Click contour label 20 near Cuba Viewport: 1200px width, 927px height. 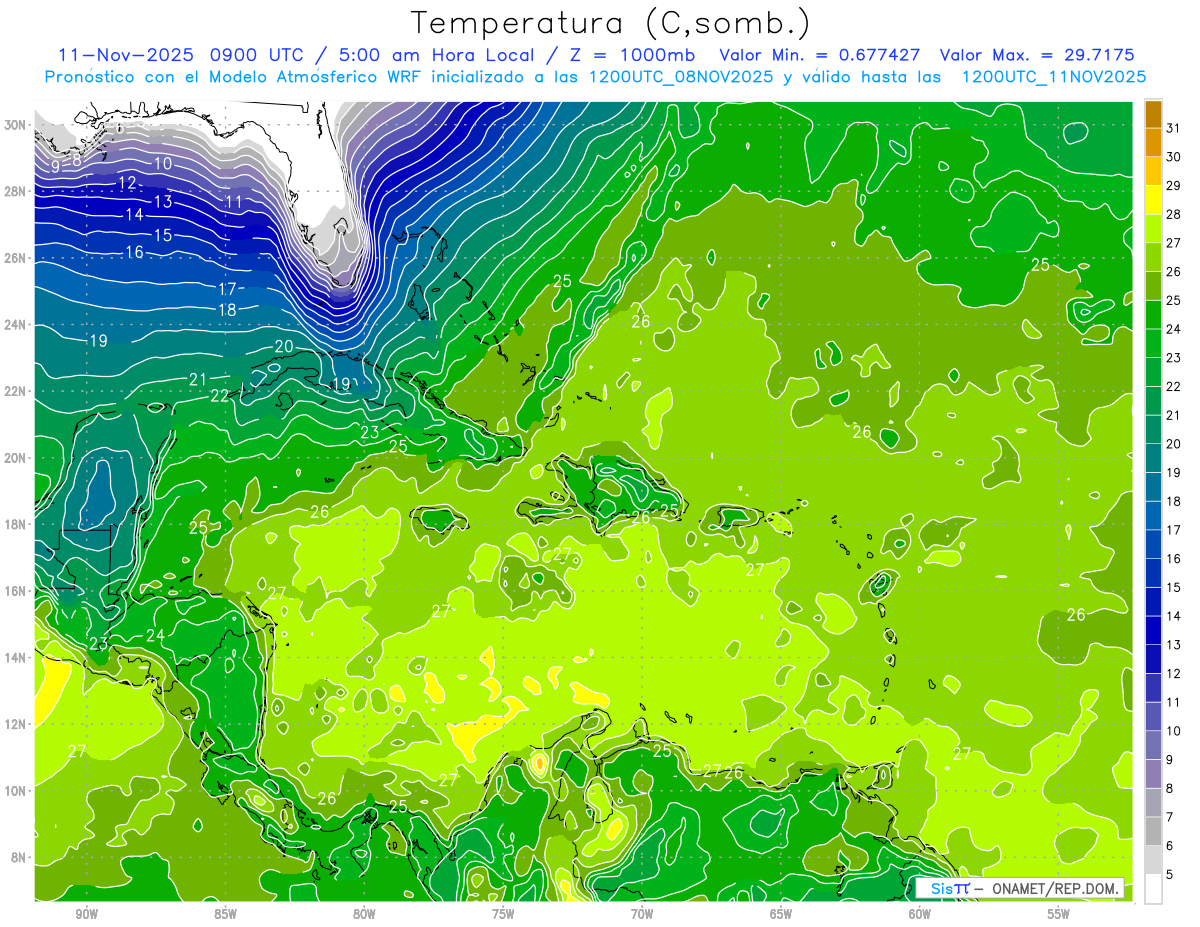pos(284,346)
